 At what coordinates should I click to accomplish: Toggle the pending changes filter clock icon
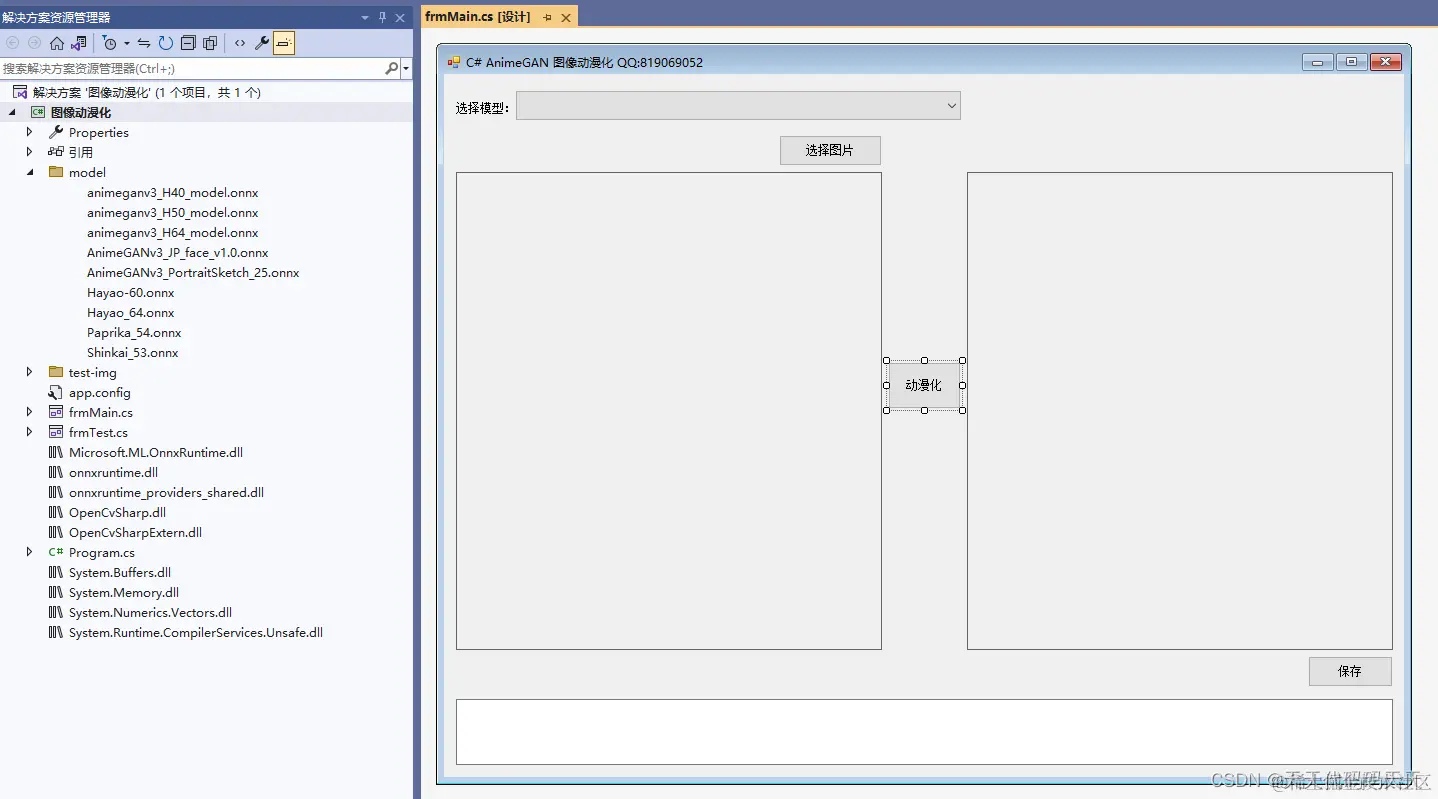click(x=110, y=43)
